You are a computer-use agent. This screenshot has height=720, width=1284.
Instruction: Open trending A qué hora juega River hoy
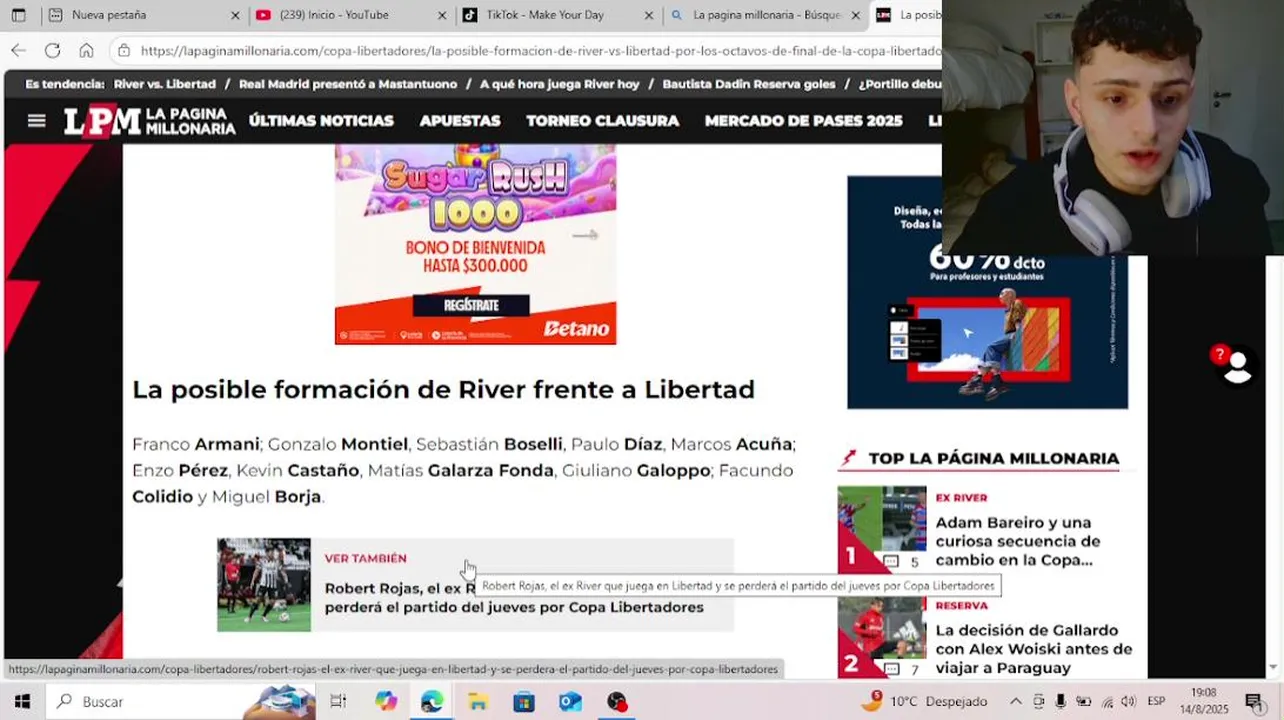click(560, 84)
